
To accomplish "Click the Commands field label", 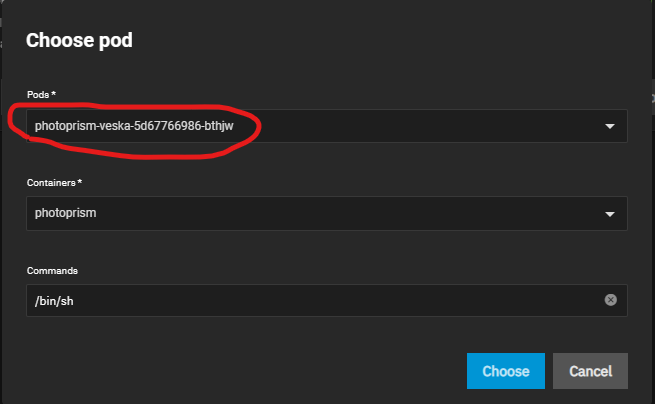I will tap(52, 271).
